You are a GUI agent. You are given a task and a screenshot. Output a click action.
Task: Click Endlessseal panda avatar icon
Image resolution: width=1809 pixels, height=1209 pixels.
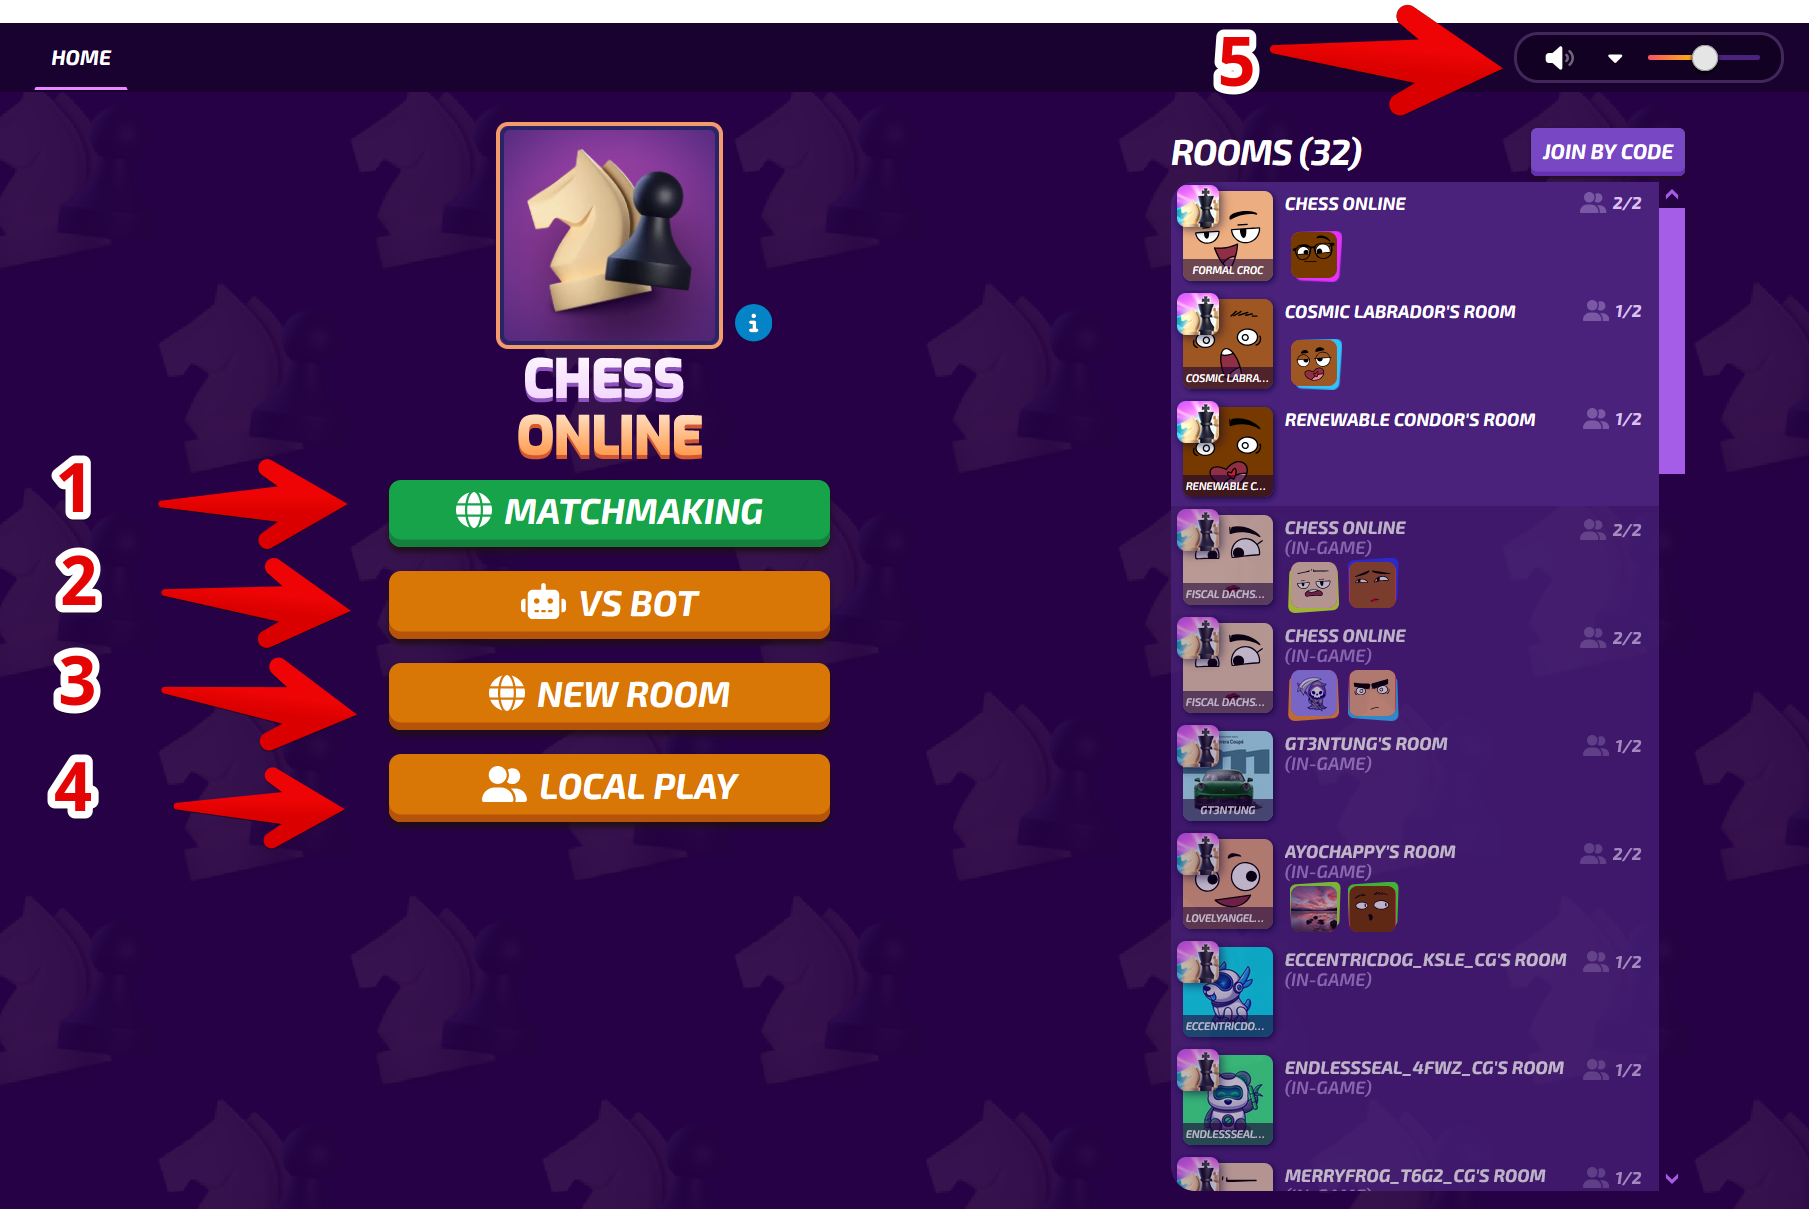point(1227,1099)
